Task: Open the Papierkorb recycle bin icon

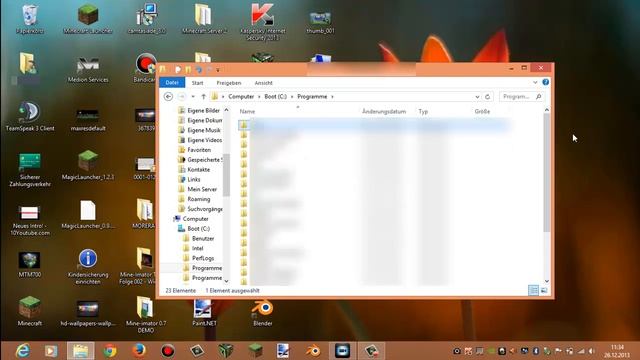Action: (29, 19)
